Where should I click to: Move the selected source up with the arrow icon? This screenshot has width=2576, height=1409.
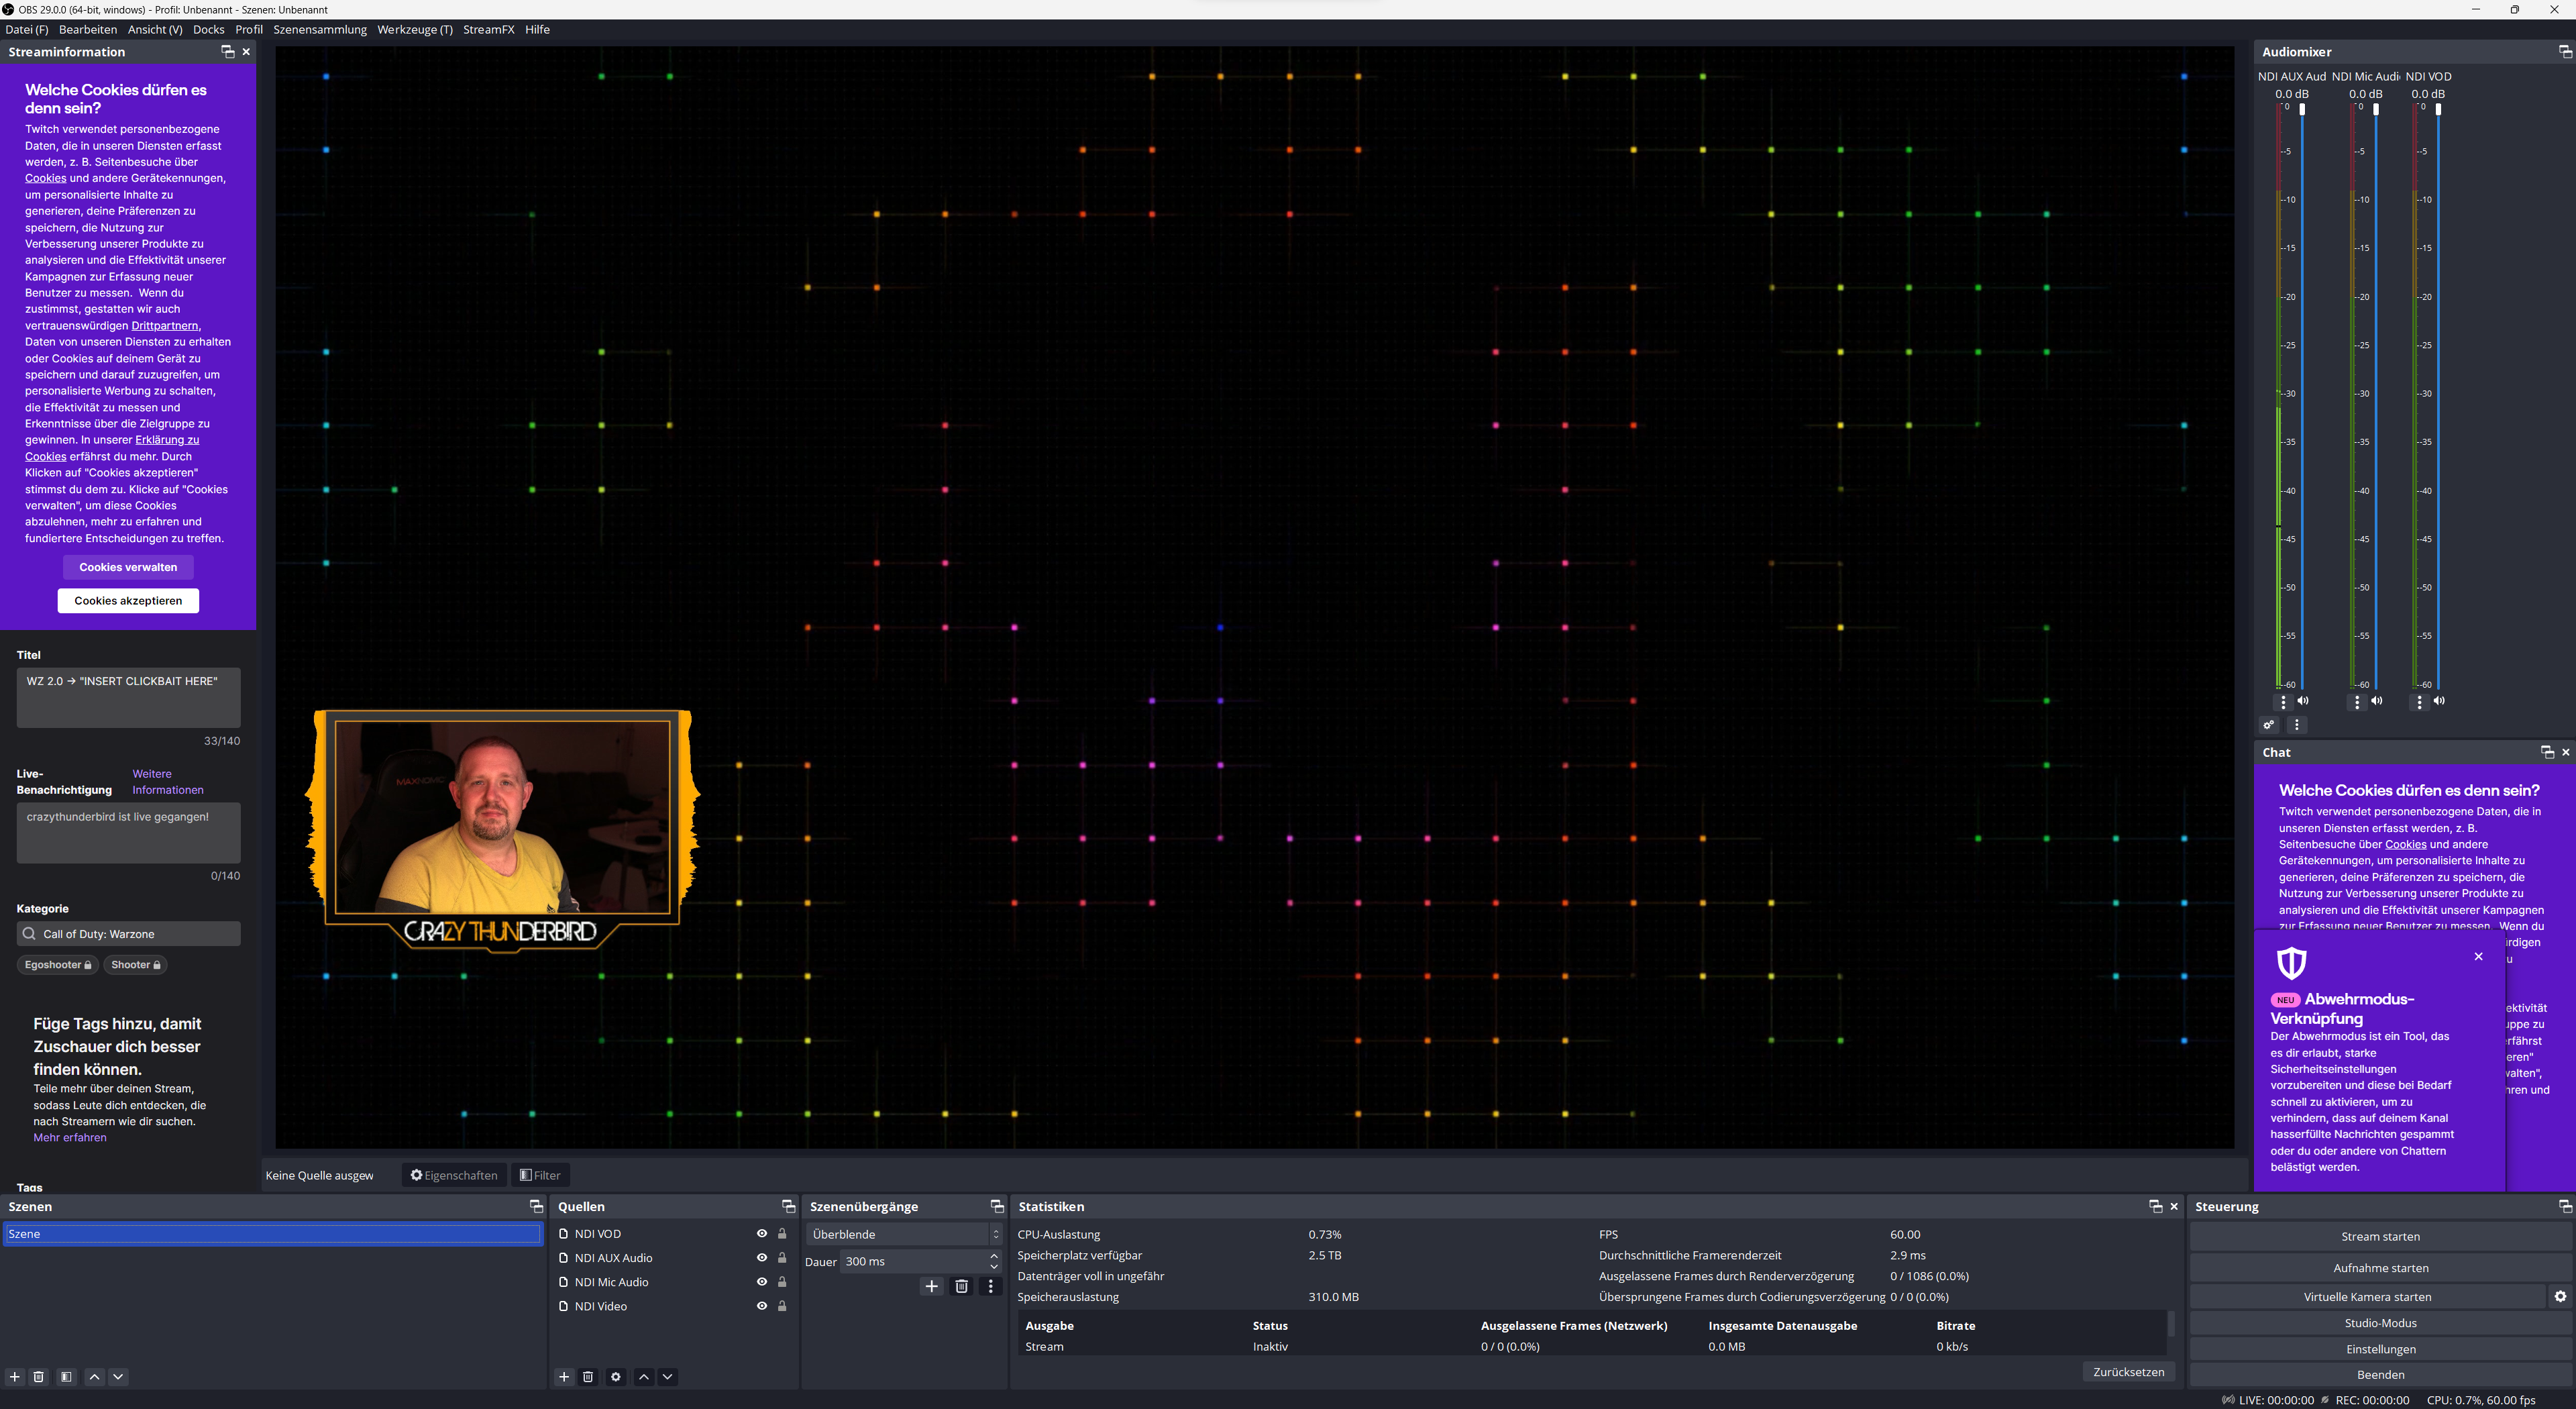[643, 1377]
